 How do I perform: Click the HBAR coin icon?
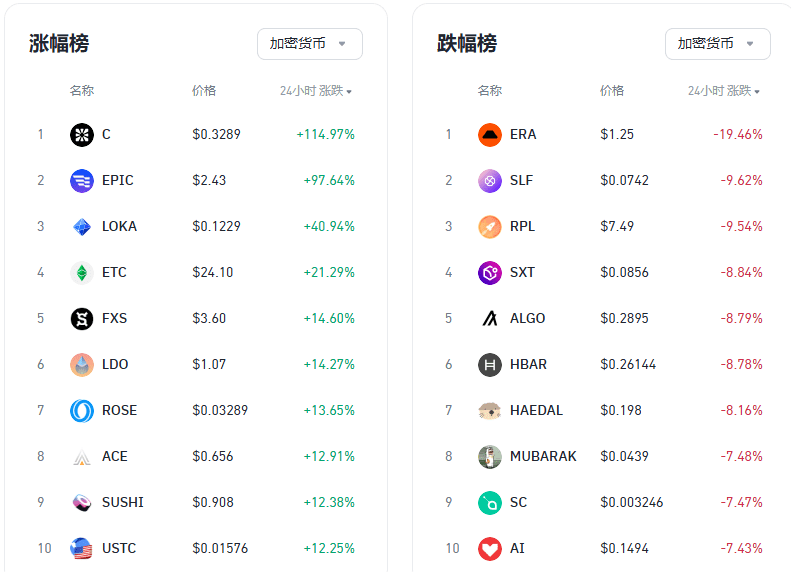click(490, 364)
